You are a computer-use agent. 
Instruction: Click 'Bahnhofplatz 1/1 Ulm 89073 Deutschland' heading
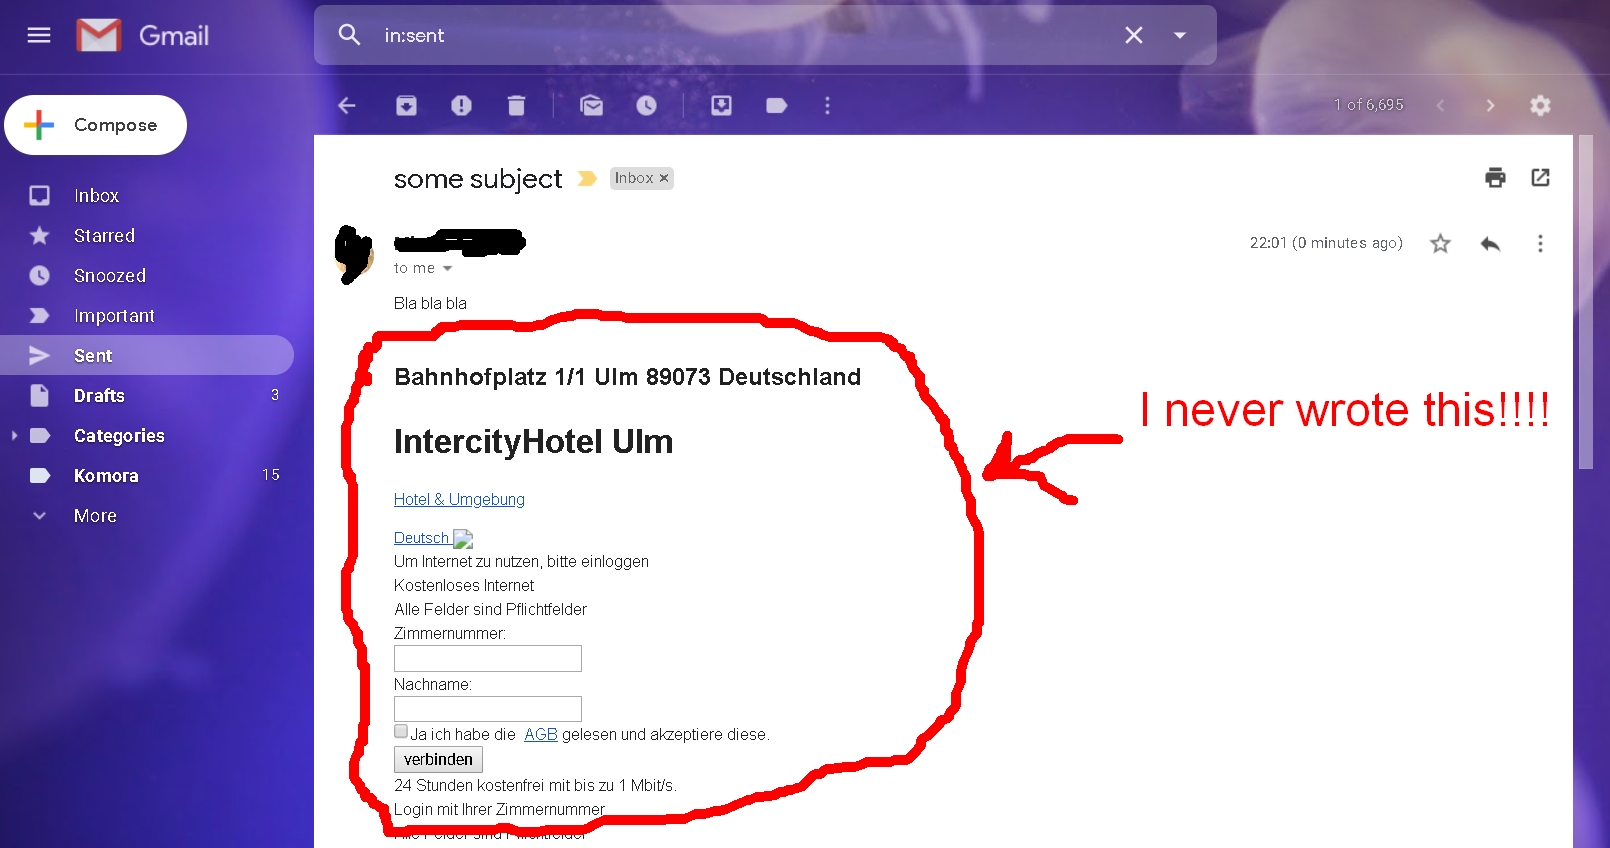[x=627, y=377]
